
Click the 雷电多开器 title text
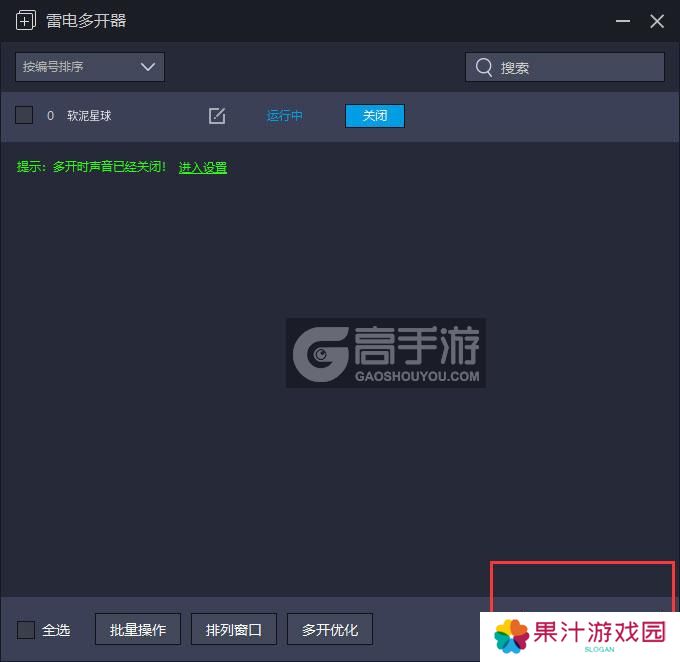(x=86, y=20)
